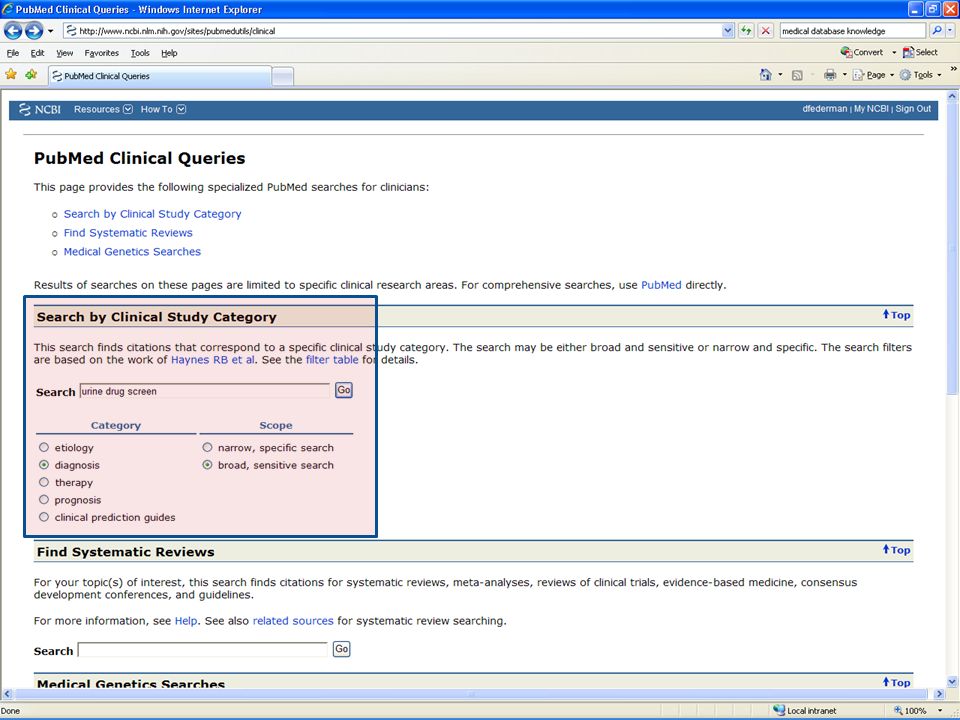Image resolution: width=960 pixels, height=720 pixels.
Task: Click the RSS feeds icon
Action: (x=797, y=75)
